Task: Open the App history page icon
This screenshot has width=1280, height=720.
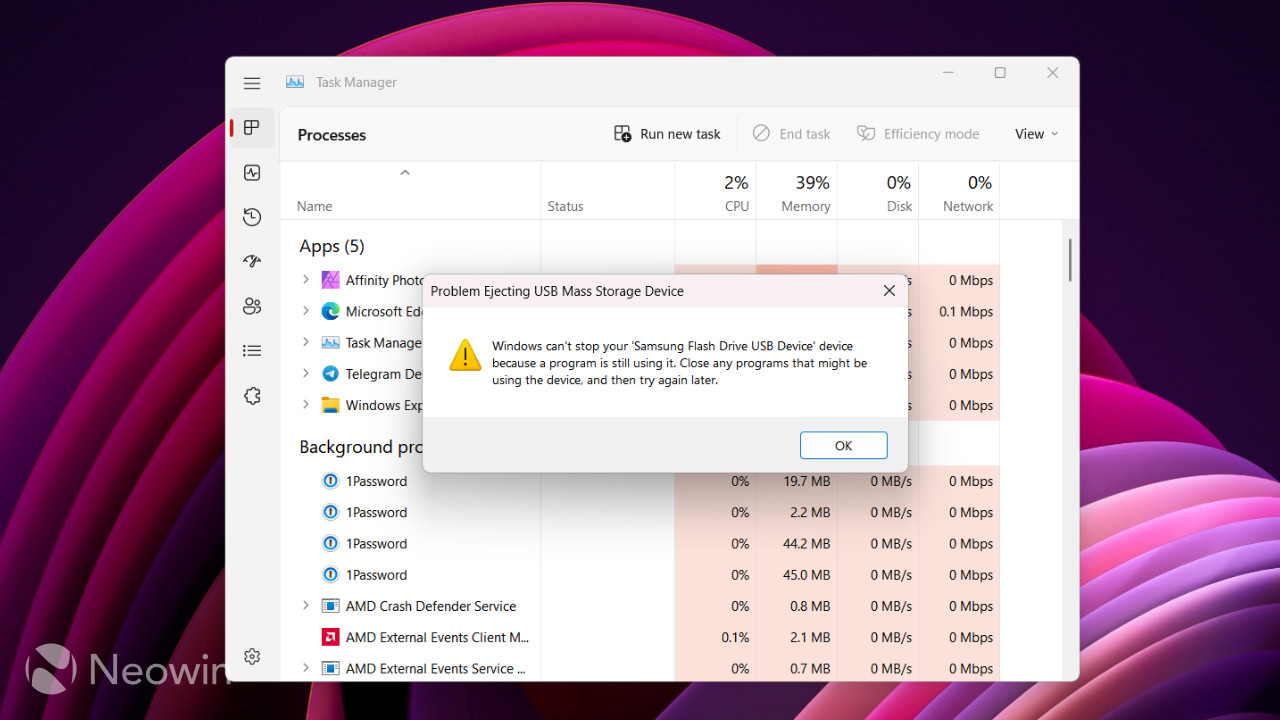Action: pyautogui.click(x=252, y=217)
